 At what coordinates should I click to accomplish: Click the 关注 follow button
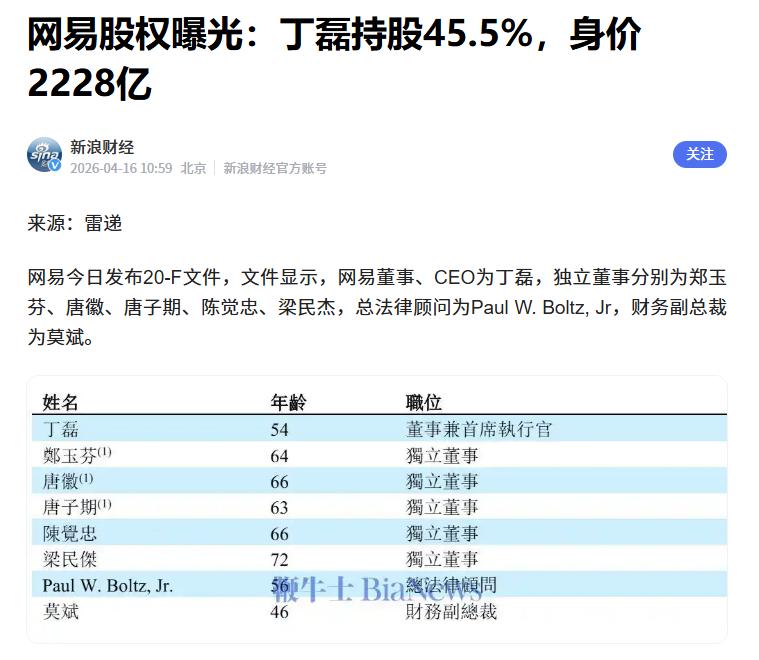(699, 154)
